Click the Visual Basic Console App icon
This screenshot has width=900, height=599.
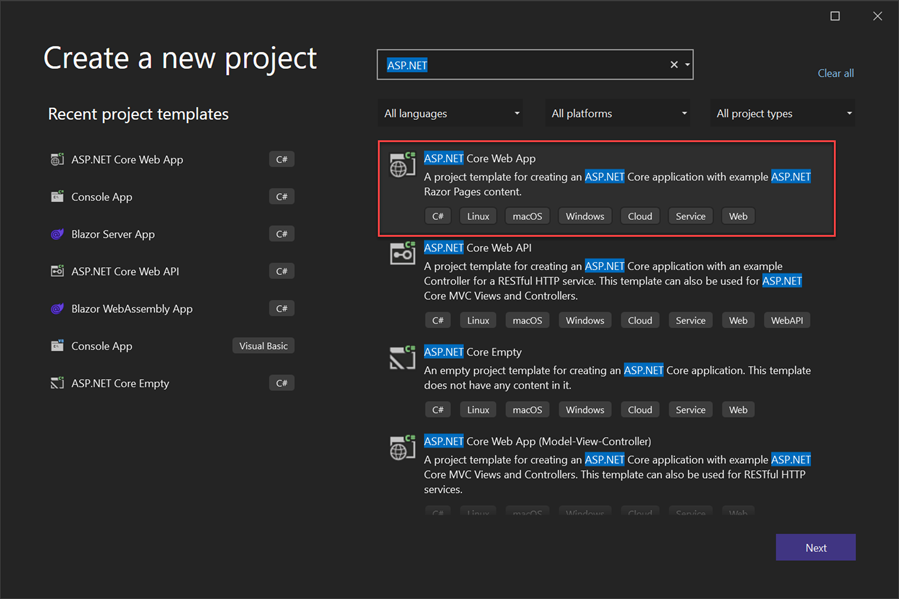[57, 346]
